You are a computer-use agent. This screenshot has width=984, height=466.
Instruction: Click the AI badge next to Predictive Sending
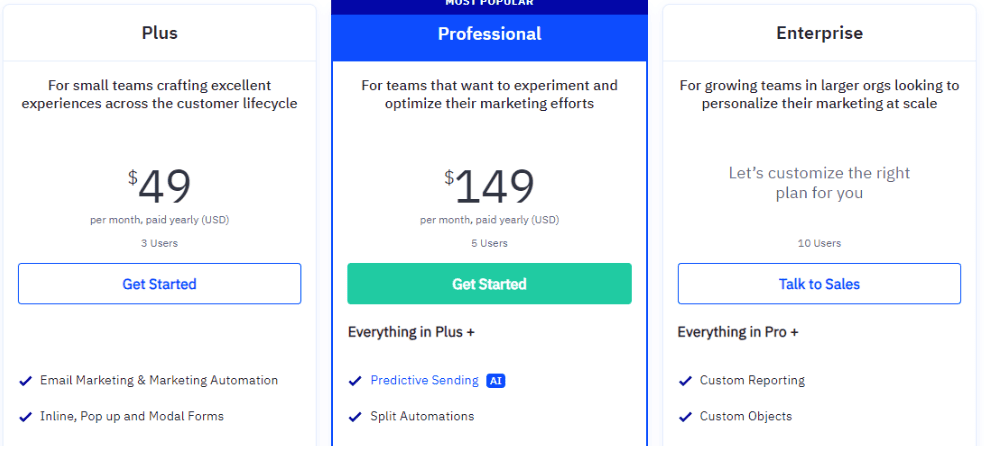(x=496, y=381)
